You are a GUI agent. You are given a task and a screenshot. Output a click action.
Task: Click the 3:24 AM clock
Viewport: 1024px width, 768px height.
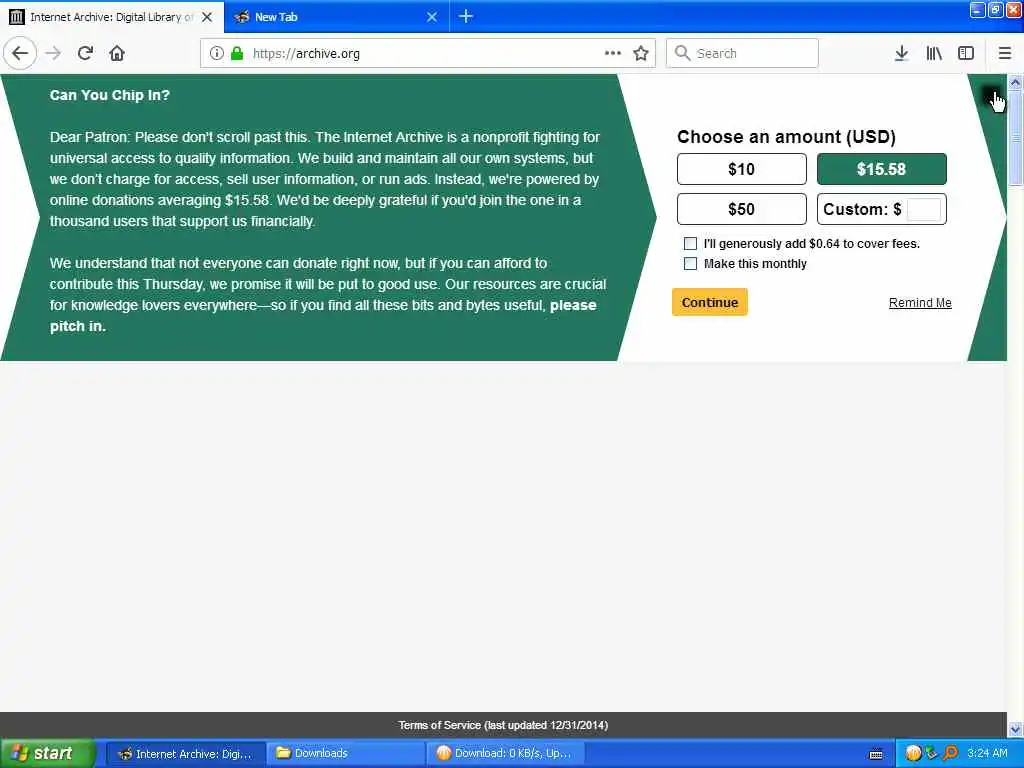pos(987,753)
